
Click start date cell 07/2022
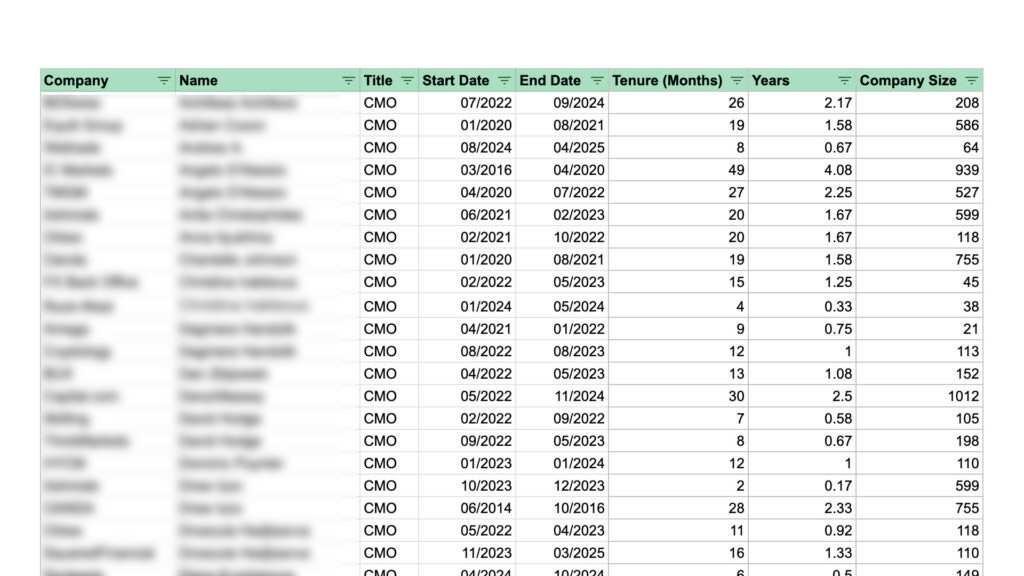467,103
